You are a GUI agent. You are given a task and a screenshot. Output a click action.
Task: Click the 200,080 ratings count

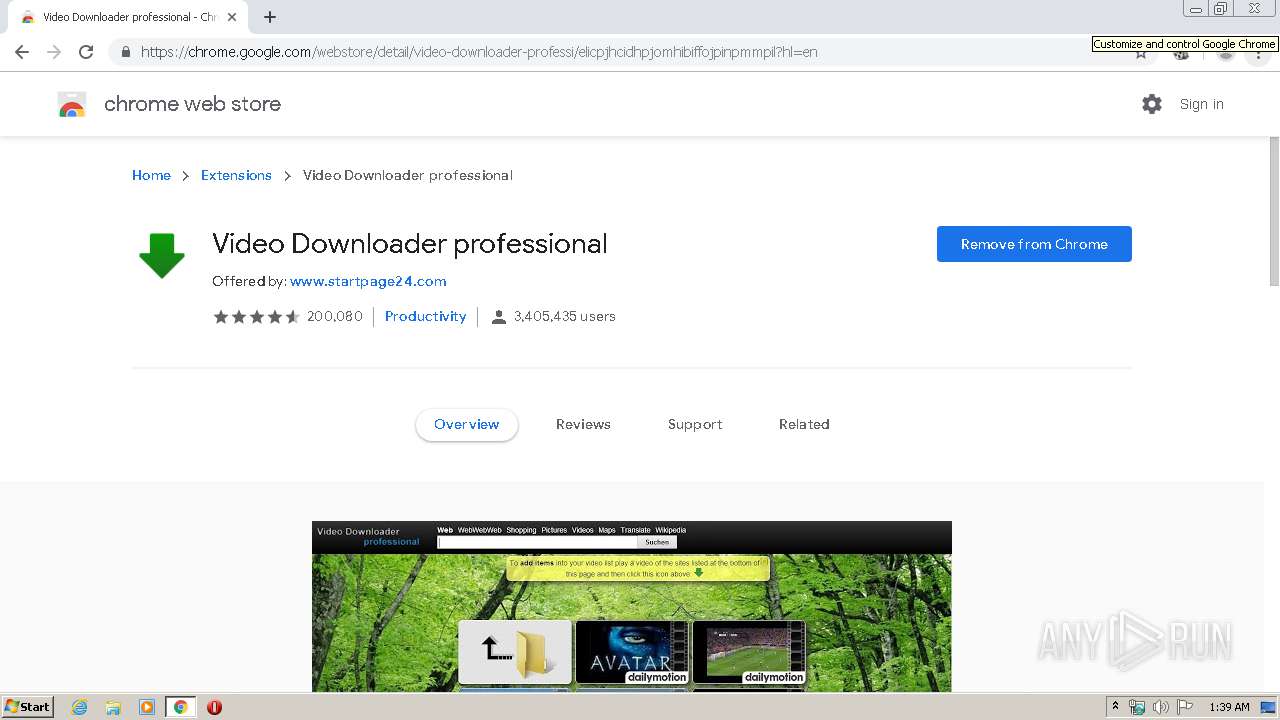point(335,317)
